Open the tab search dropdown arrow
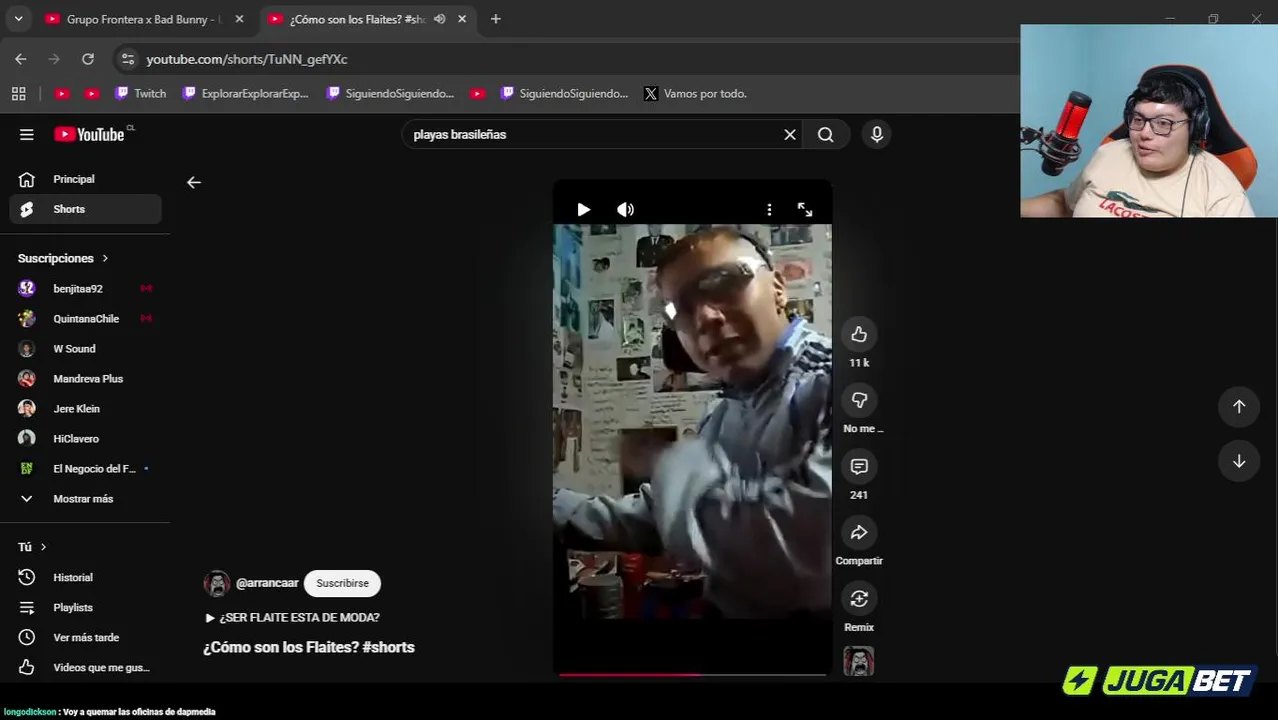The width and height of the screenshot is (1278, 720). point(18,19)
